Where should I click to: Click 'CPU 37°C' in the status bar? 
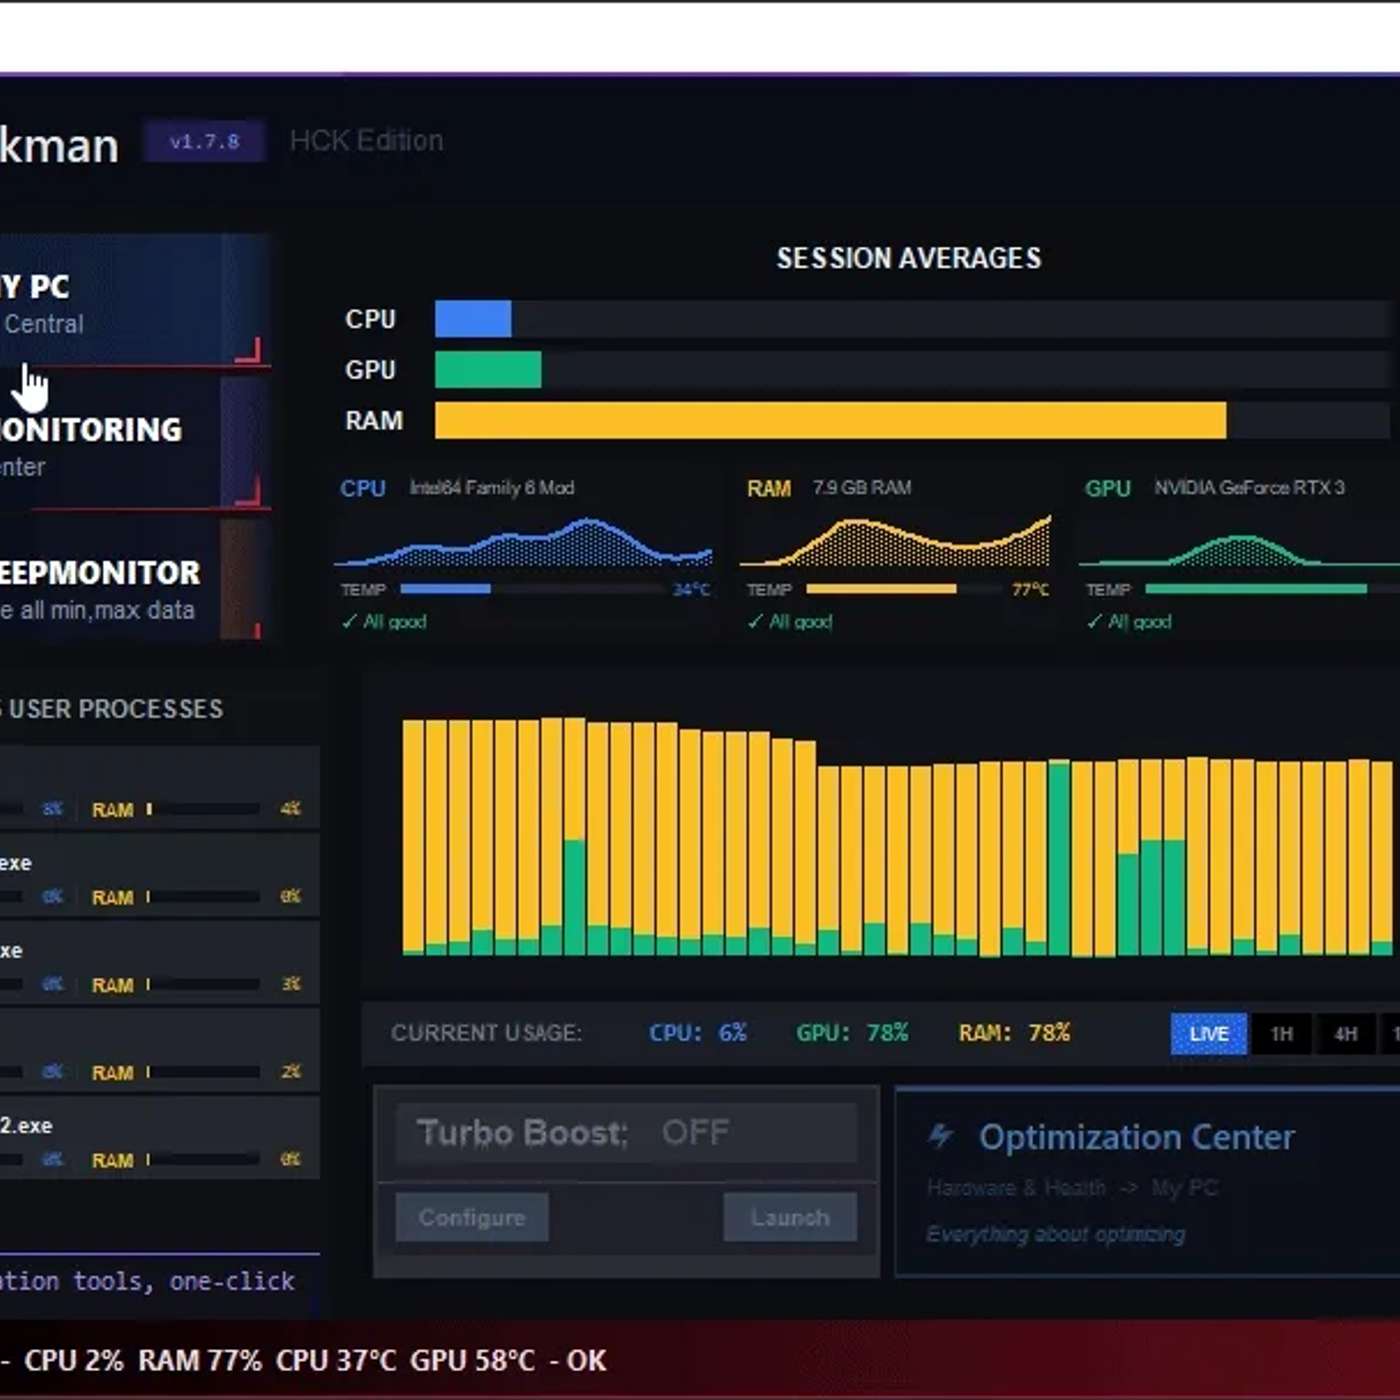point(336,1361)
